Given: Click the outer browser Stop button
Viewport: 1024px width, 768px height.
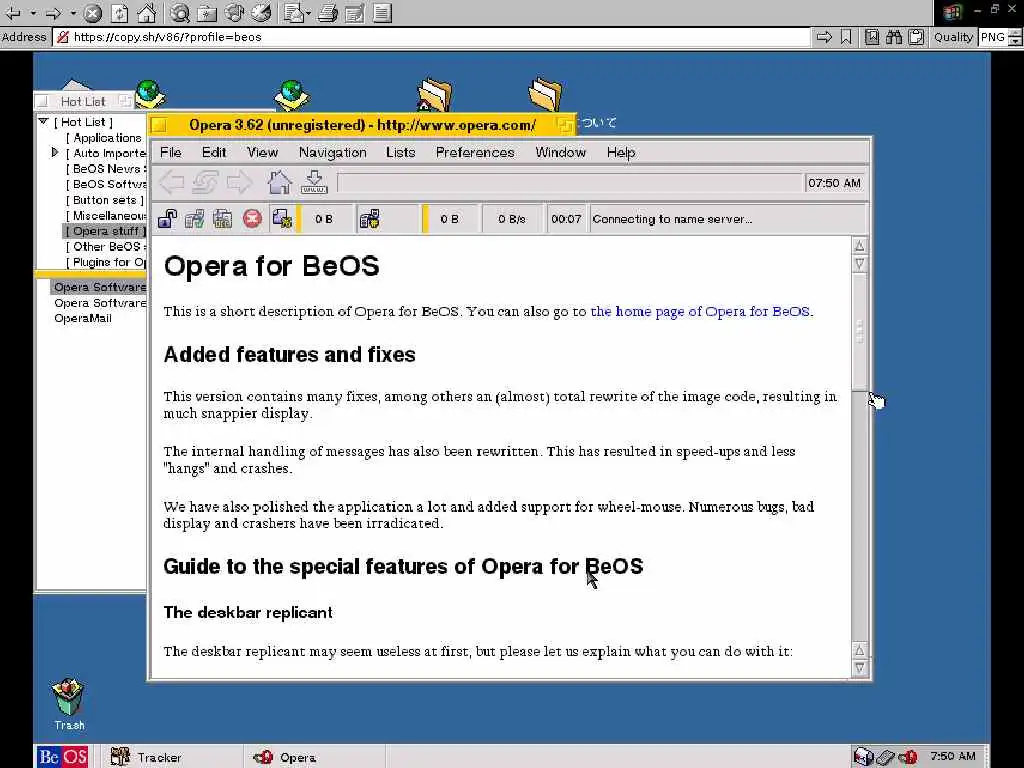Looking at the screenshot, I should [x=93, y=12].
